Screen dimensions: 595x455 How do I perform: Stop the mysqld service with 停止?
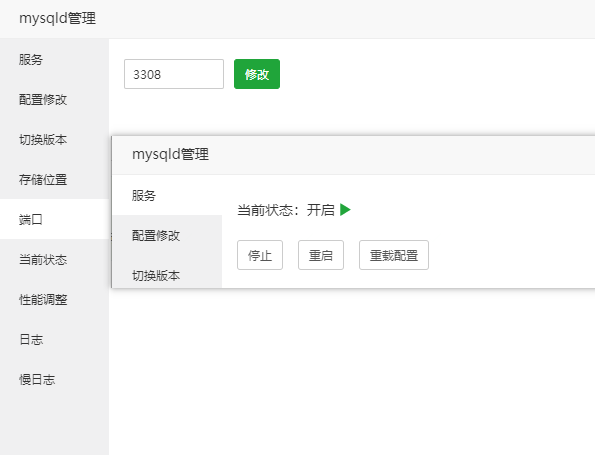tap(260, 255)
